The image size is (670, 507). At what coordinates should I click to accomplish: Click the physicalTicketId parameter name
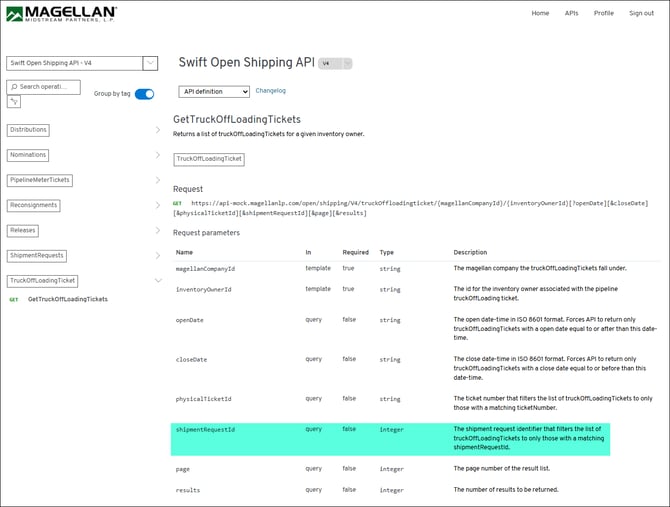(x=203, y=399)
